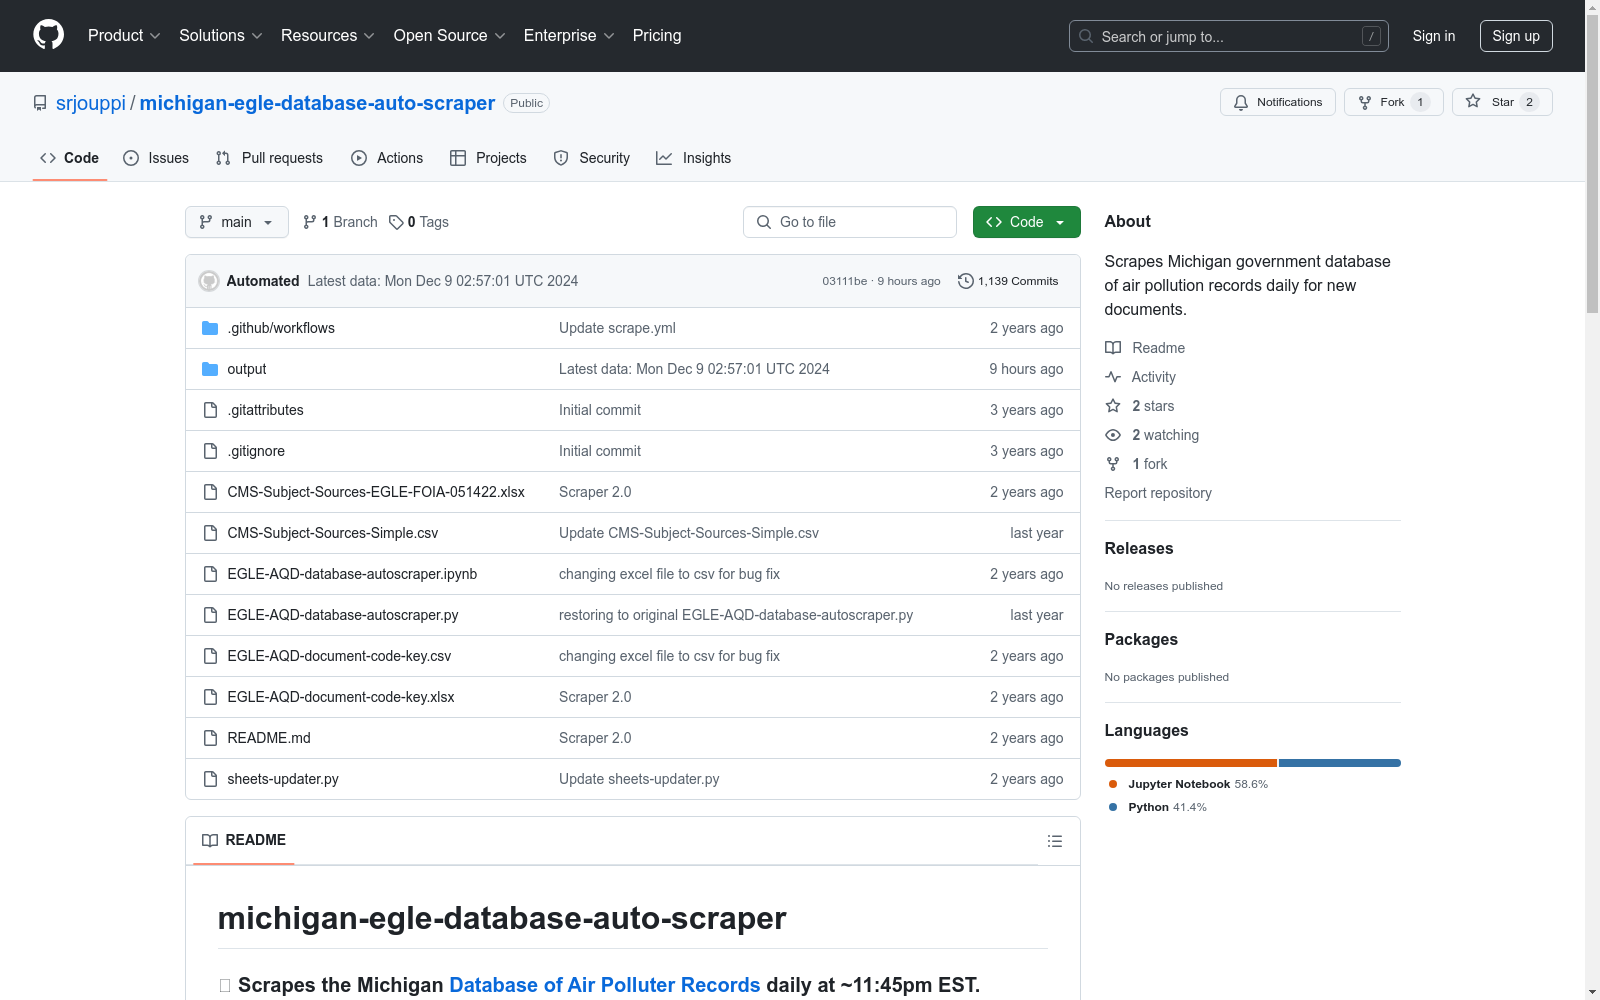Open the Pull requests tab
Viewport: 1600px width, 1000px height.
[269, 158]
